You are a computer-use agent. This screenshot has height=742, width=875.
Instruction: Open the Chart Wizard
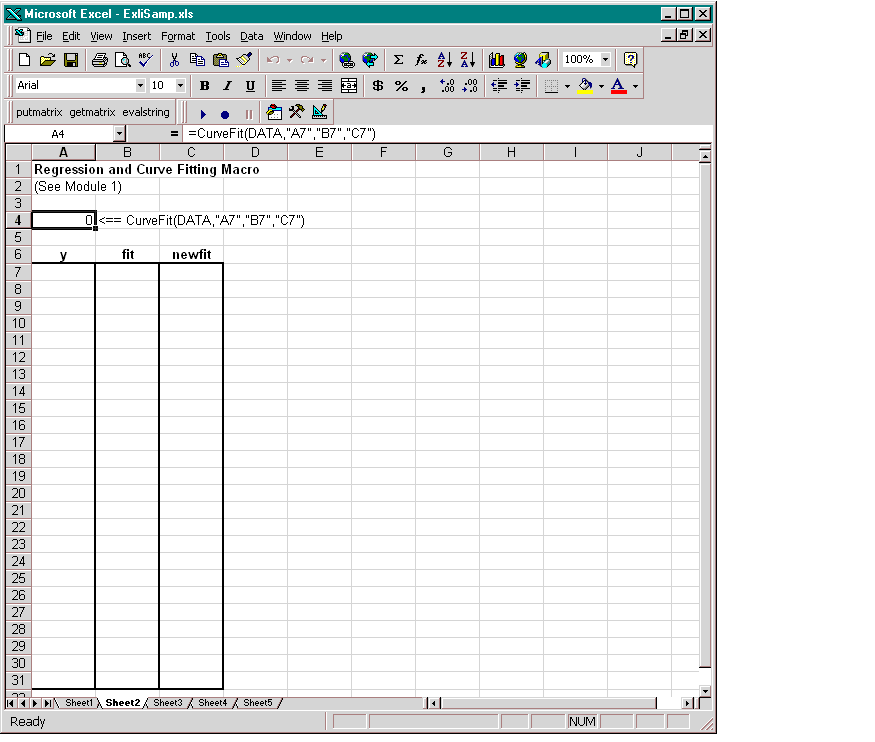497,60
